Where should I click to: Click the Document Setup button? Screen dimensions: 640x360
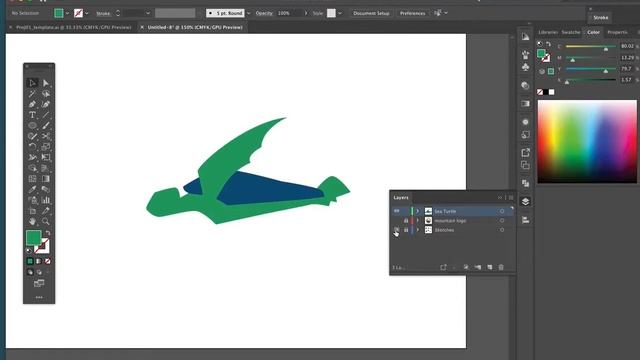pyautogui.click(x=371, y=13)
